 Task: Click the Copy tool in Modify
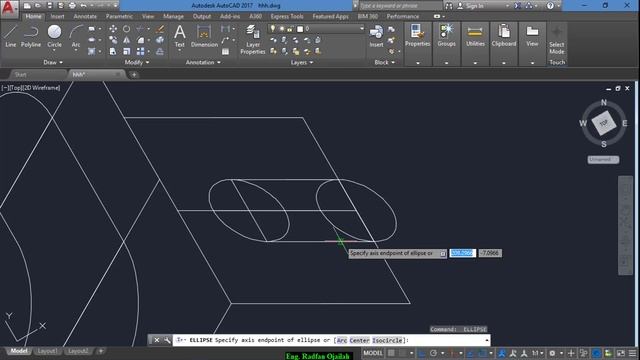pos(113,40)
